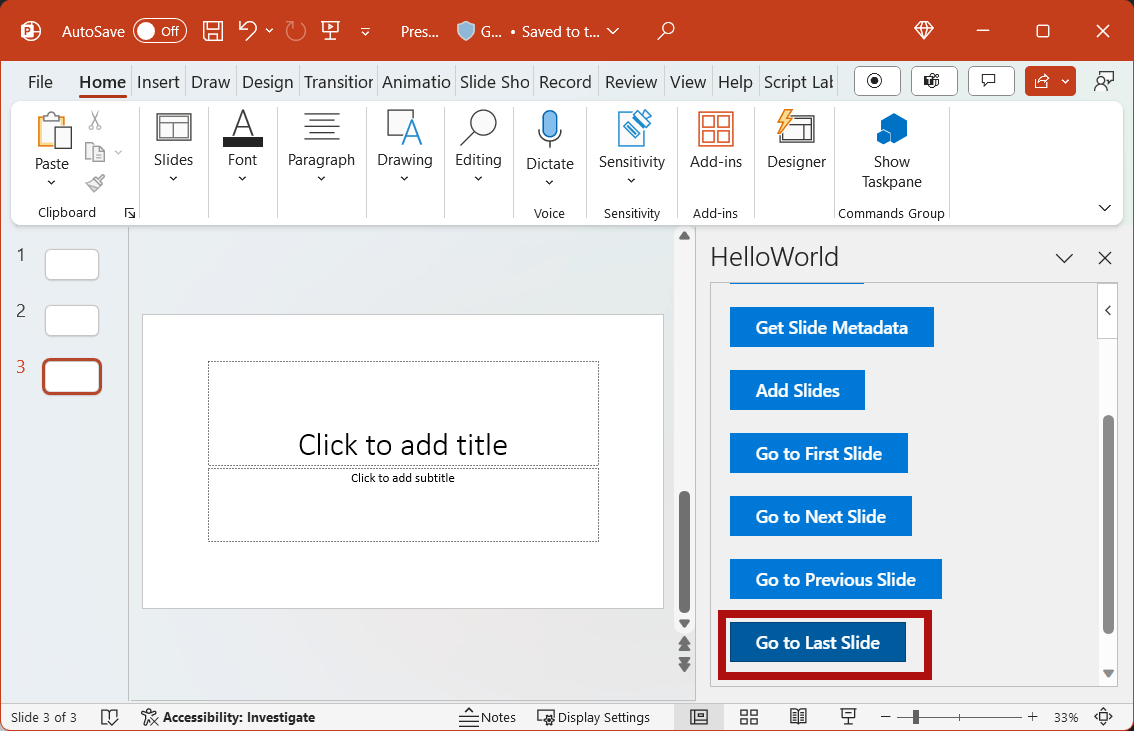The image size is (1134, 731).
Task: Toggle AutoSave on
Action: click(160, 31)
